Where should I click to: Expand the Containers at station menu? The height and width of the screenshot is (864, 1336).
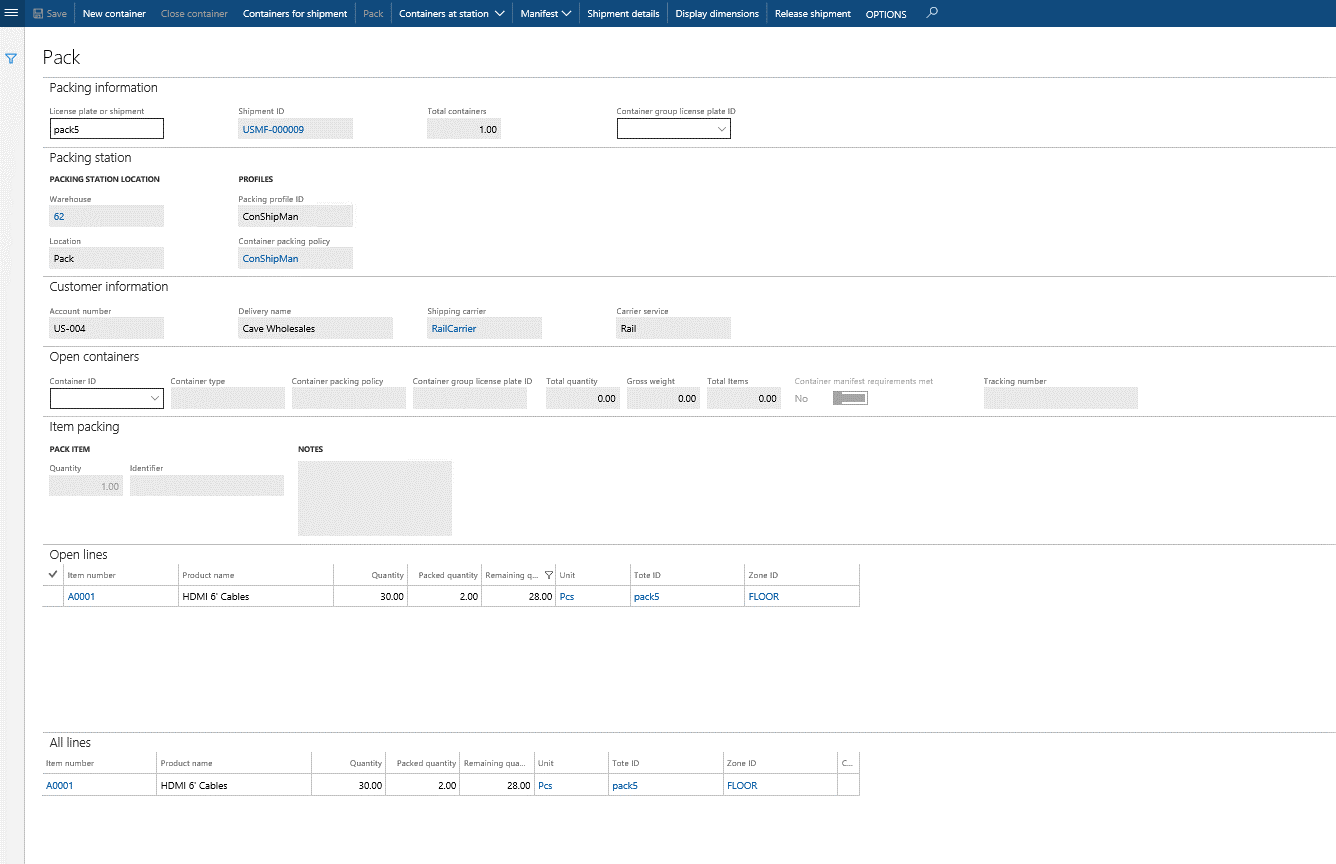(451, 14)
